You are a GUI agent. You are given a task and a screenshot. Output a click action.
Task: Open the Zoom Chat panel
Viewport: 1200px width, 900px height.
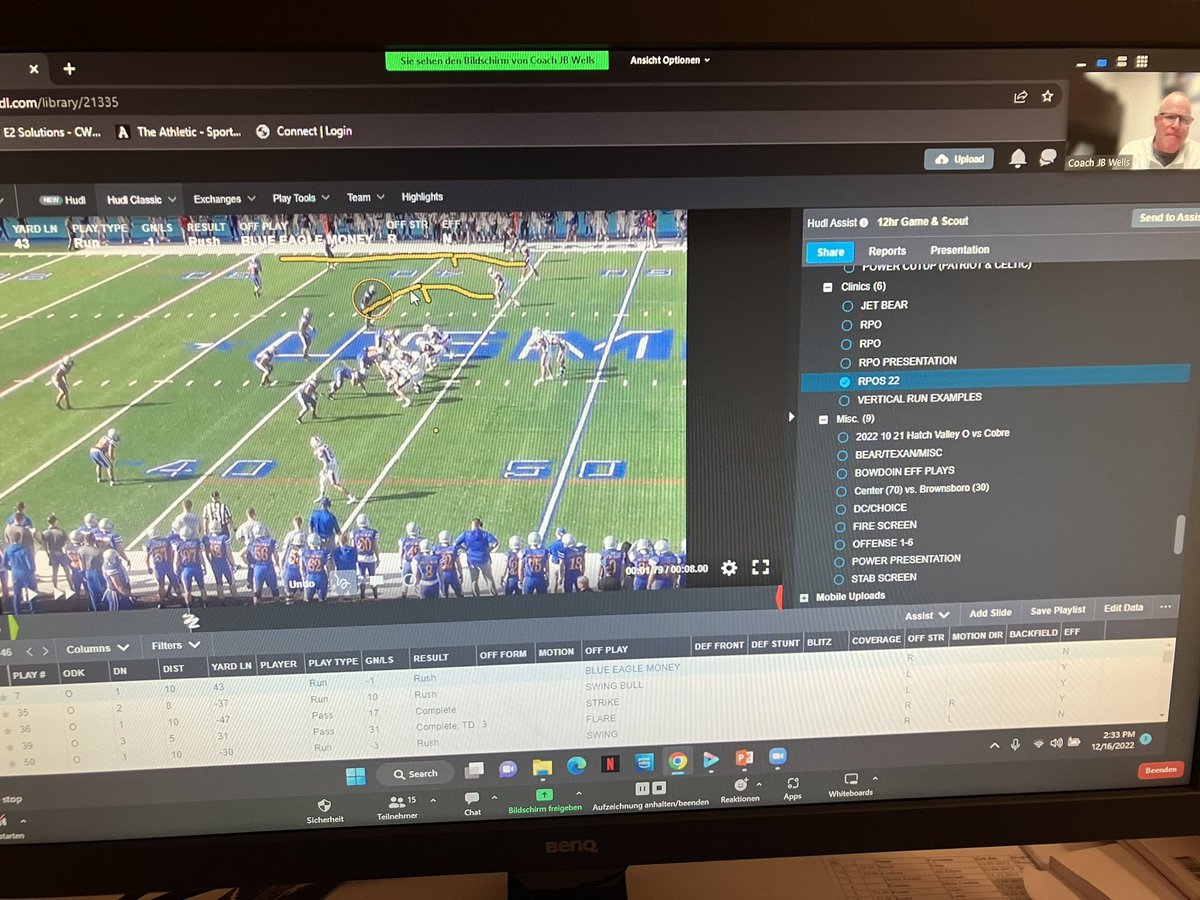pyautogui.click(x=472, y=804)
